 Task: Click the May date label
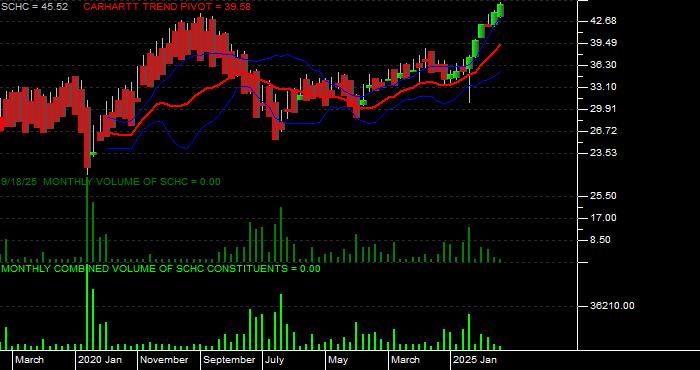pyautogui.click(x=338, y=360)
